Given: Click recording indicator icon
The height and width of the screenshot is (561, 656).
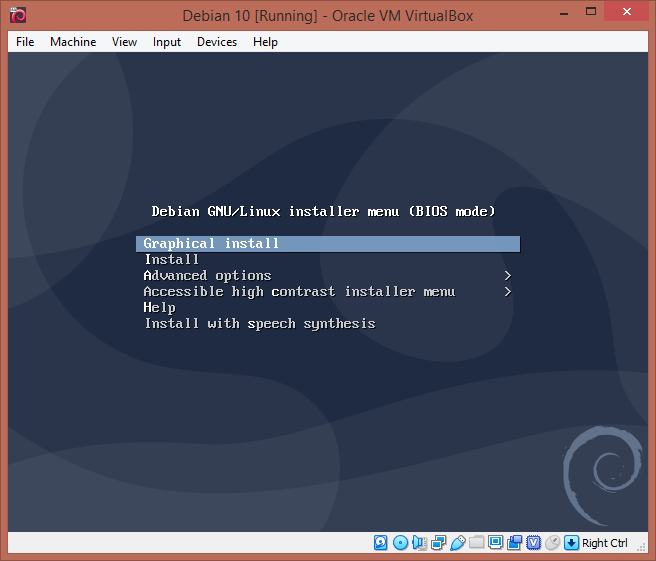Looking at the screenshot, I should 515,543.
